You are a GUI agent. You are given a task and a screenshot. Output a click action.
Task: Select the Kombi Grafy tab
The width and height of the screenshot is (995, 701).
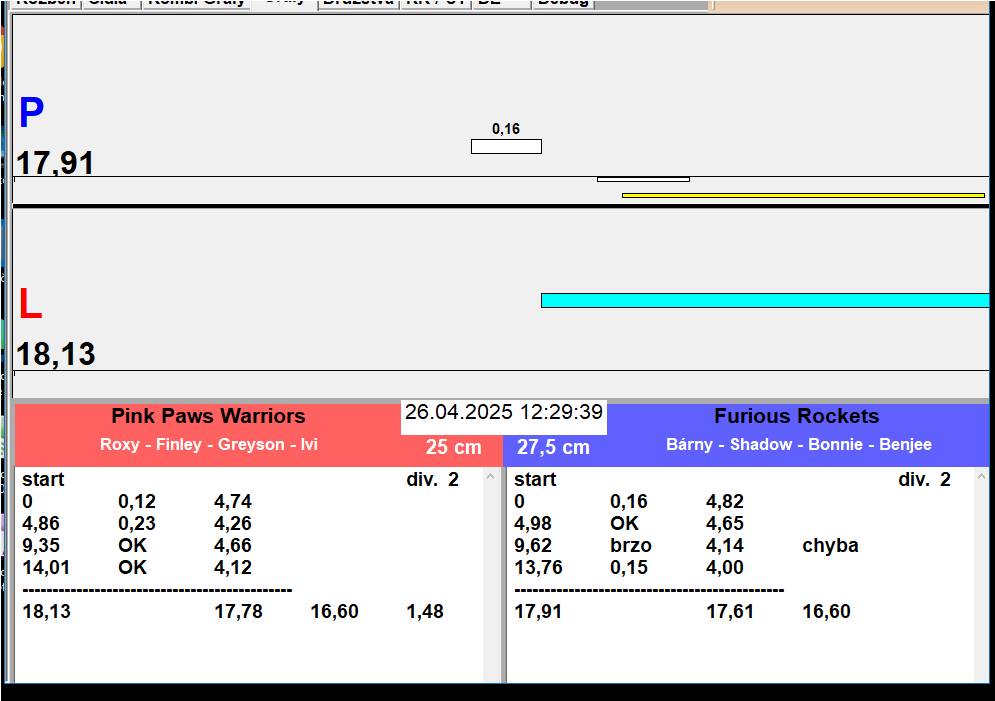coord(196,3)
